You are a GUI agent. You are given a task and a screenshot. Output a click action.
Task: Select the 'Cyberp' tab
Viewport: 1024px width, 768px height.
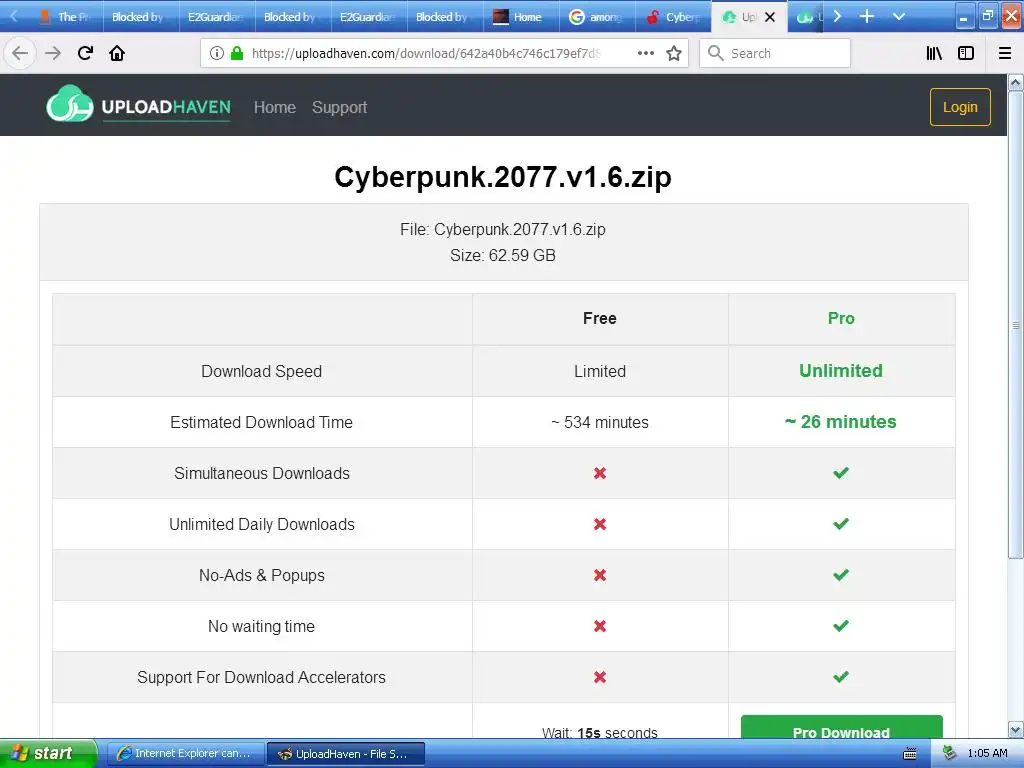coord(673,17)
